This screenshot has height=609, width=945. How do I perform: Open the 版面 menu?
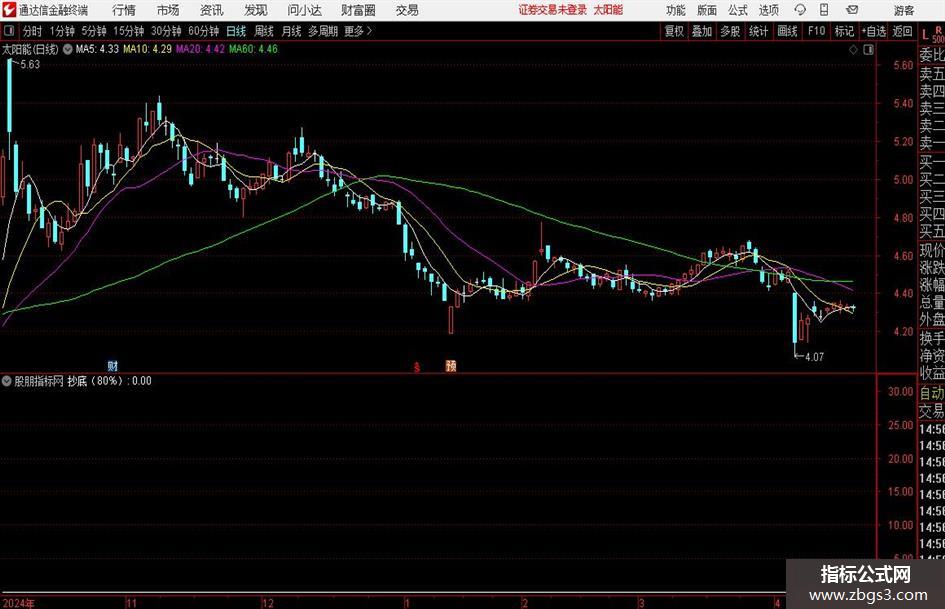coord(707,10)
